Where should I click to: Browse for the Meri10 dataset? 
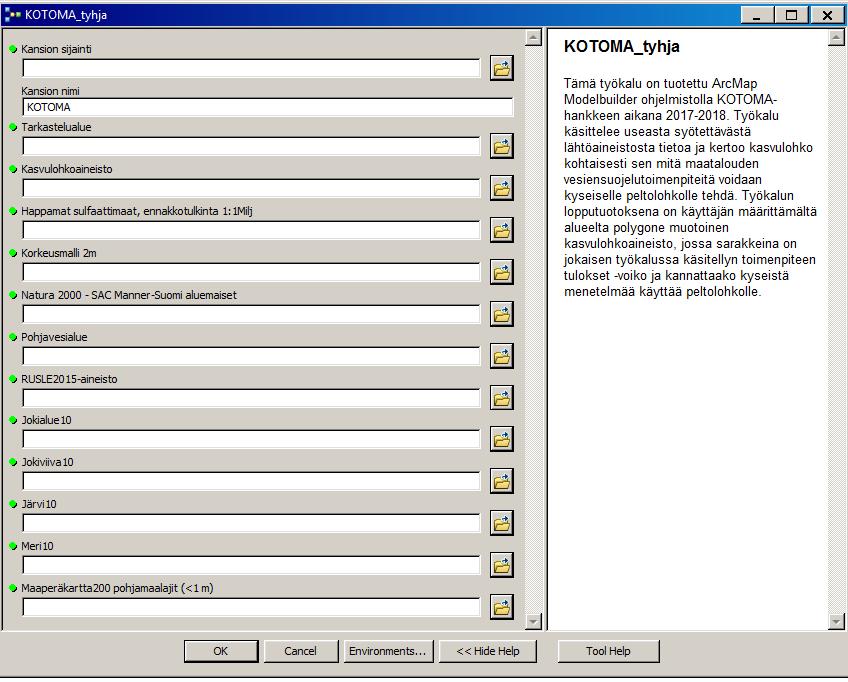click(501, 566)
